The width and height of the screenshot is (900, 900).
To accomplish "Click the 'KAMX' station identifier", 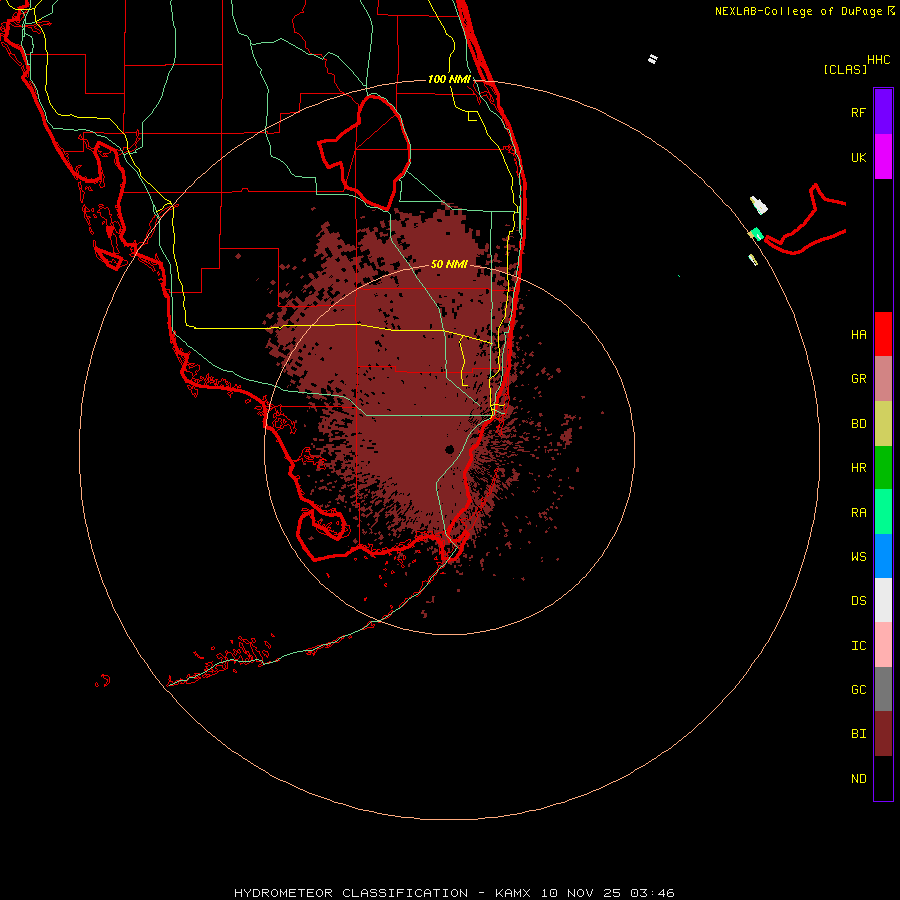I will point(513,893).
